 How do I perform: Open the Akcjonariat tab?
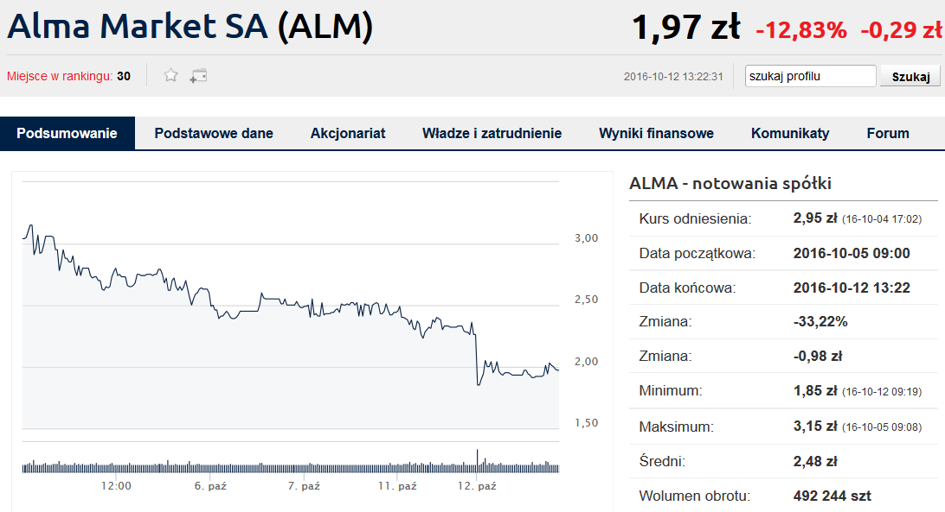(x=348, y=133)
